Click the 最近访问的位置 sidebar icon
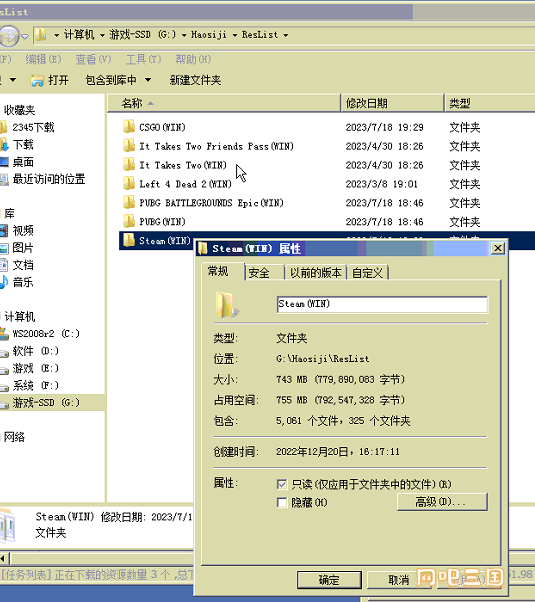The image size is (535, 602). click(4, 179)
